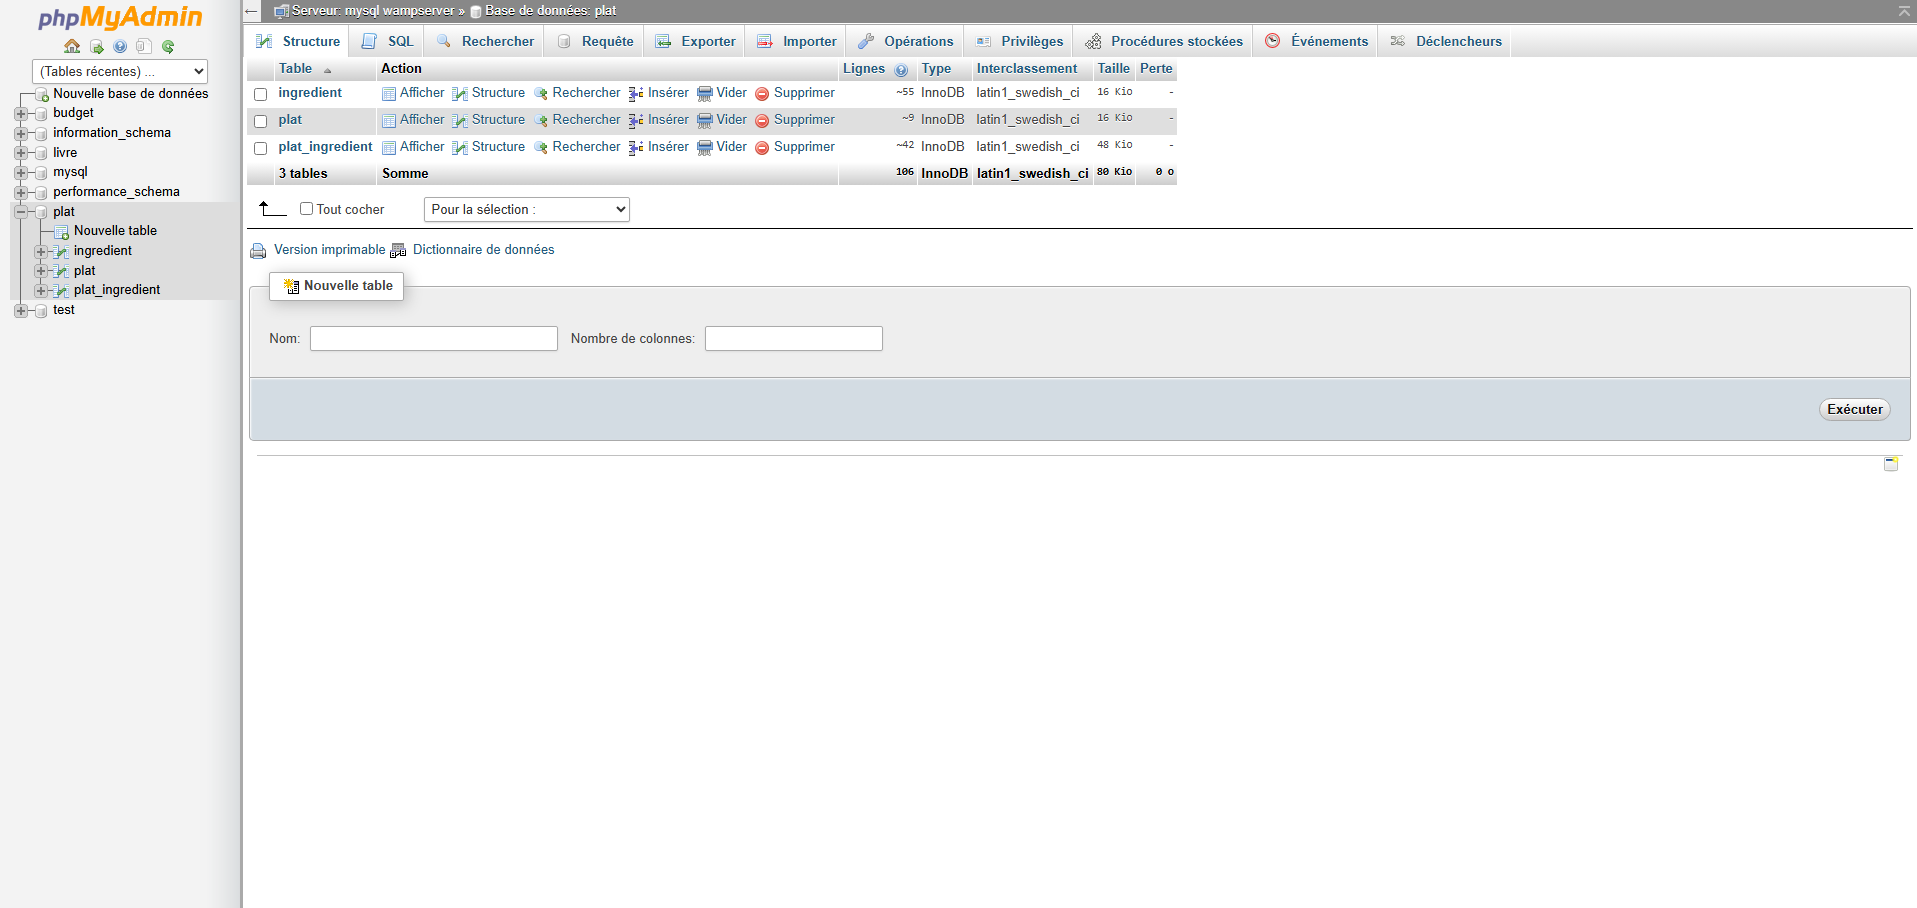Sort tables by clicking the Table column header
Viewport: 1917px width, 908px height.
[x=296, y=69]
